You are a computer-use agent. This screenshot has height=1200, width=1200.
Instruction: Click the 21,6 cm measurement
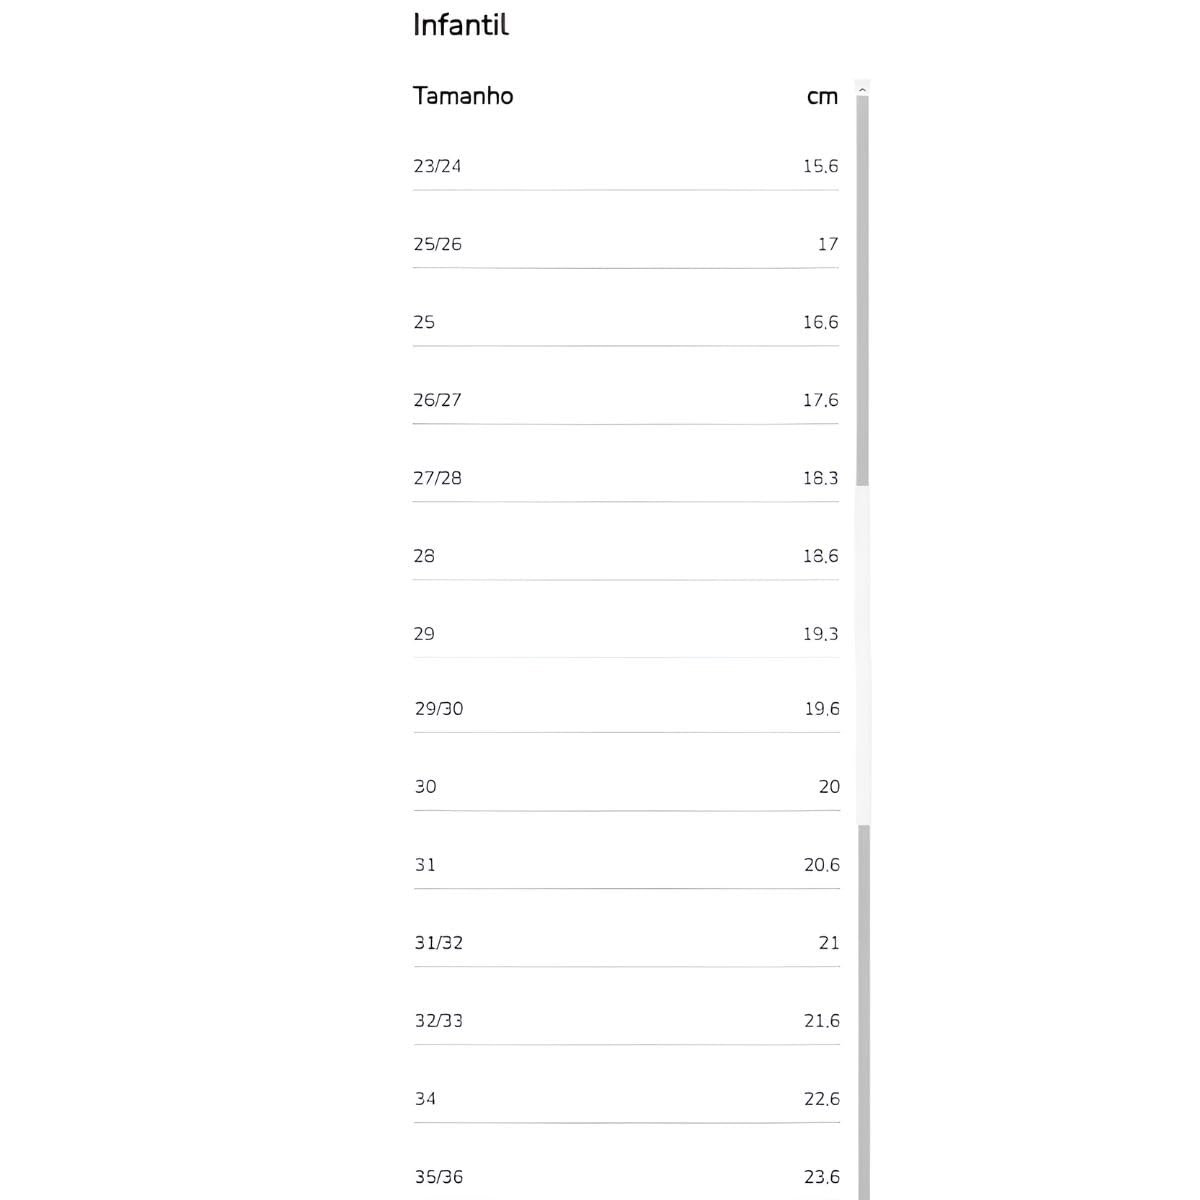pos(821,1021)
